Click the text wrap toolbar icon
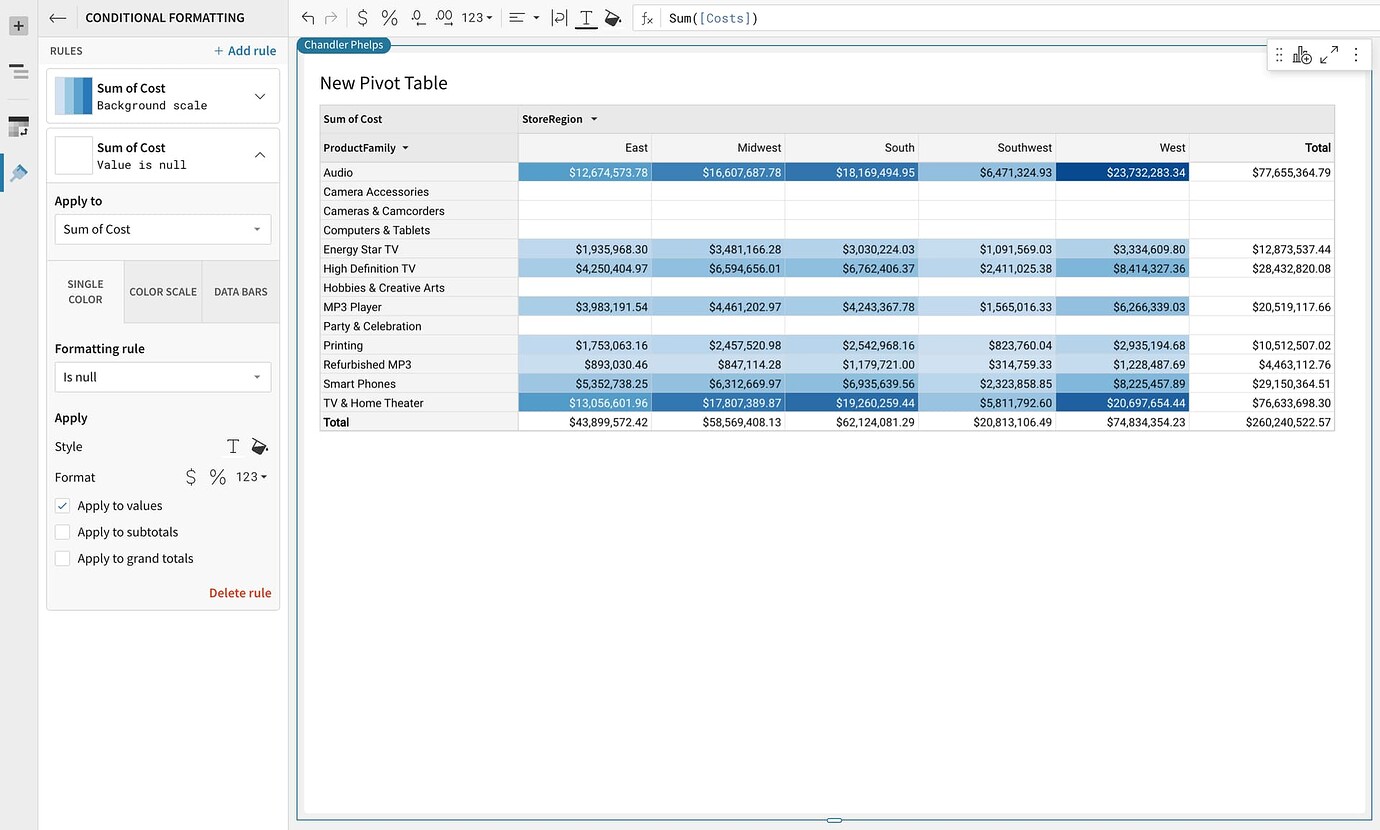This screenshot has width=1380, height=830. click(559, 17)
